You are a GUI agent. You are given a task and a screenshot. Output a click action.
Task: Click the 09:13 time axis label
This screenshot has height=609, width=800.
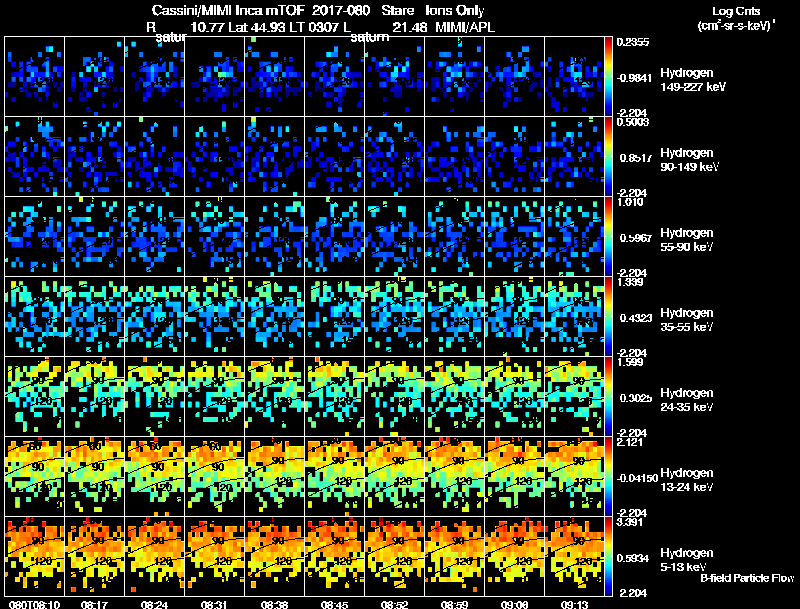pos(574,604)
